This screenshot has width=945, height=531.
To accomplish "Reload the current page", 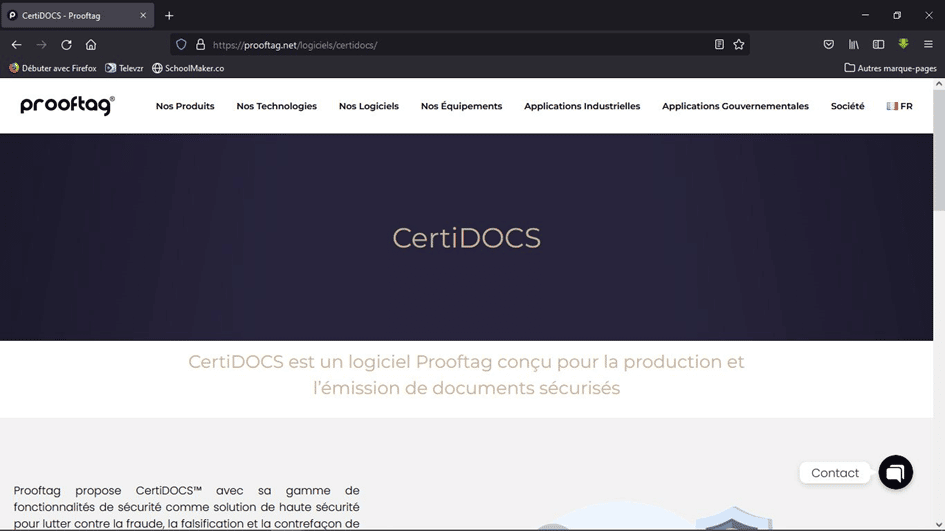I will 66,45.
